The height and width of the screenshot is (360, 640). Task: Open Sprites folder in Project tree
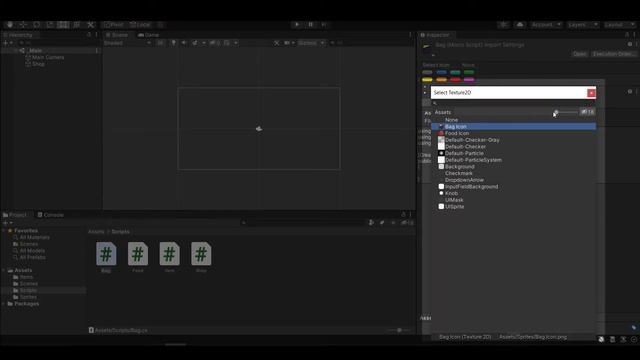(28, 297)
